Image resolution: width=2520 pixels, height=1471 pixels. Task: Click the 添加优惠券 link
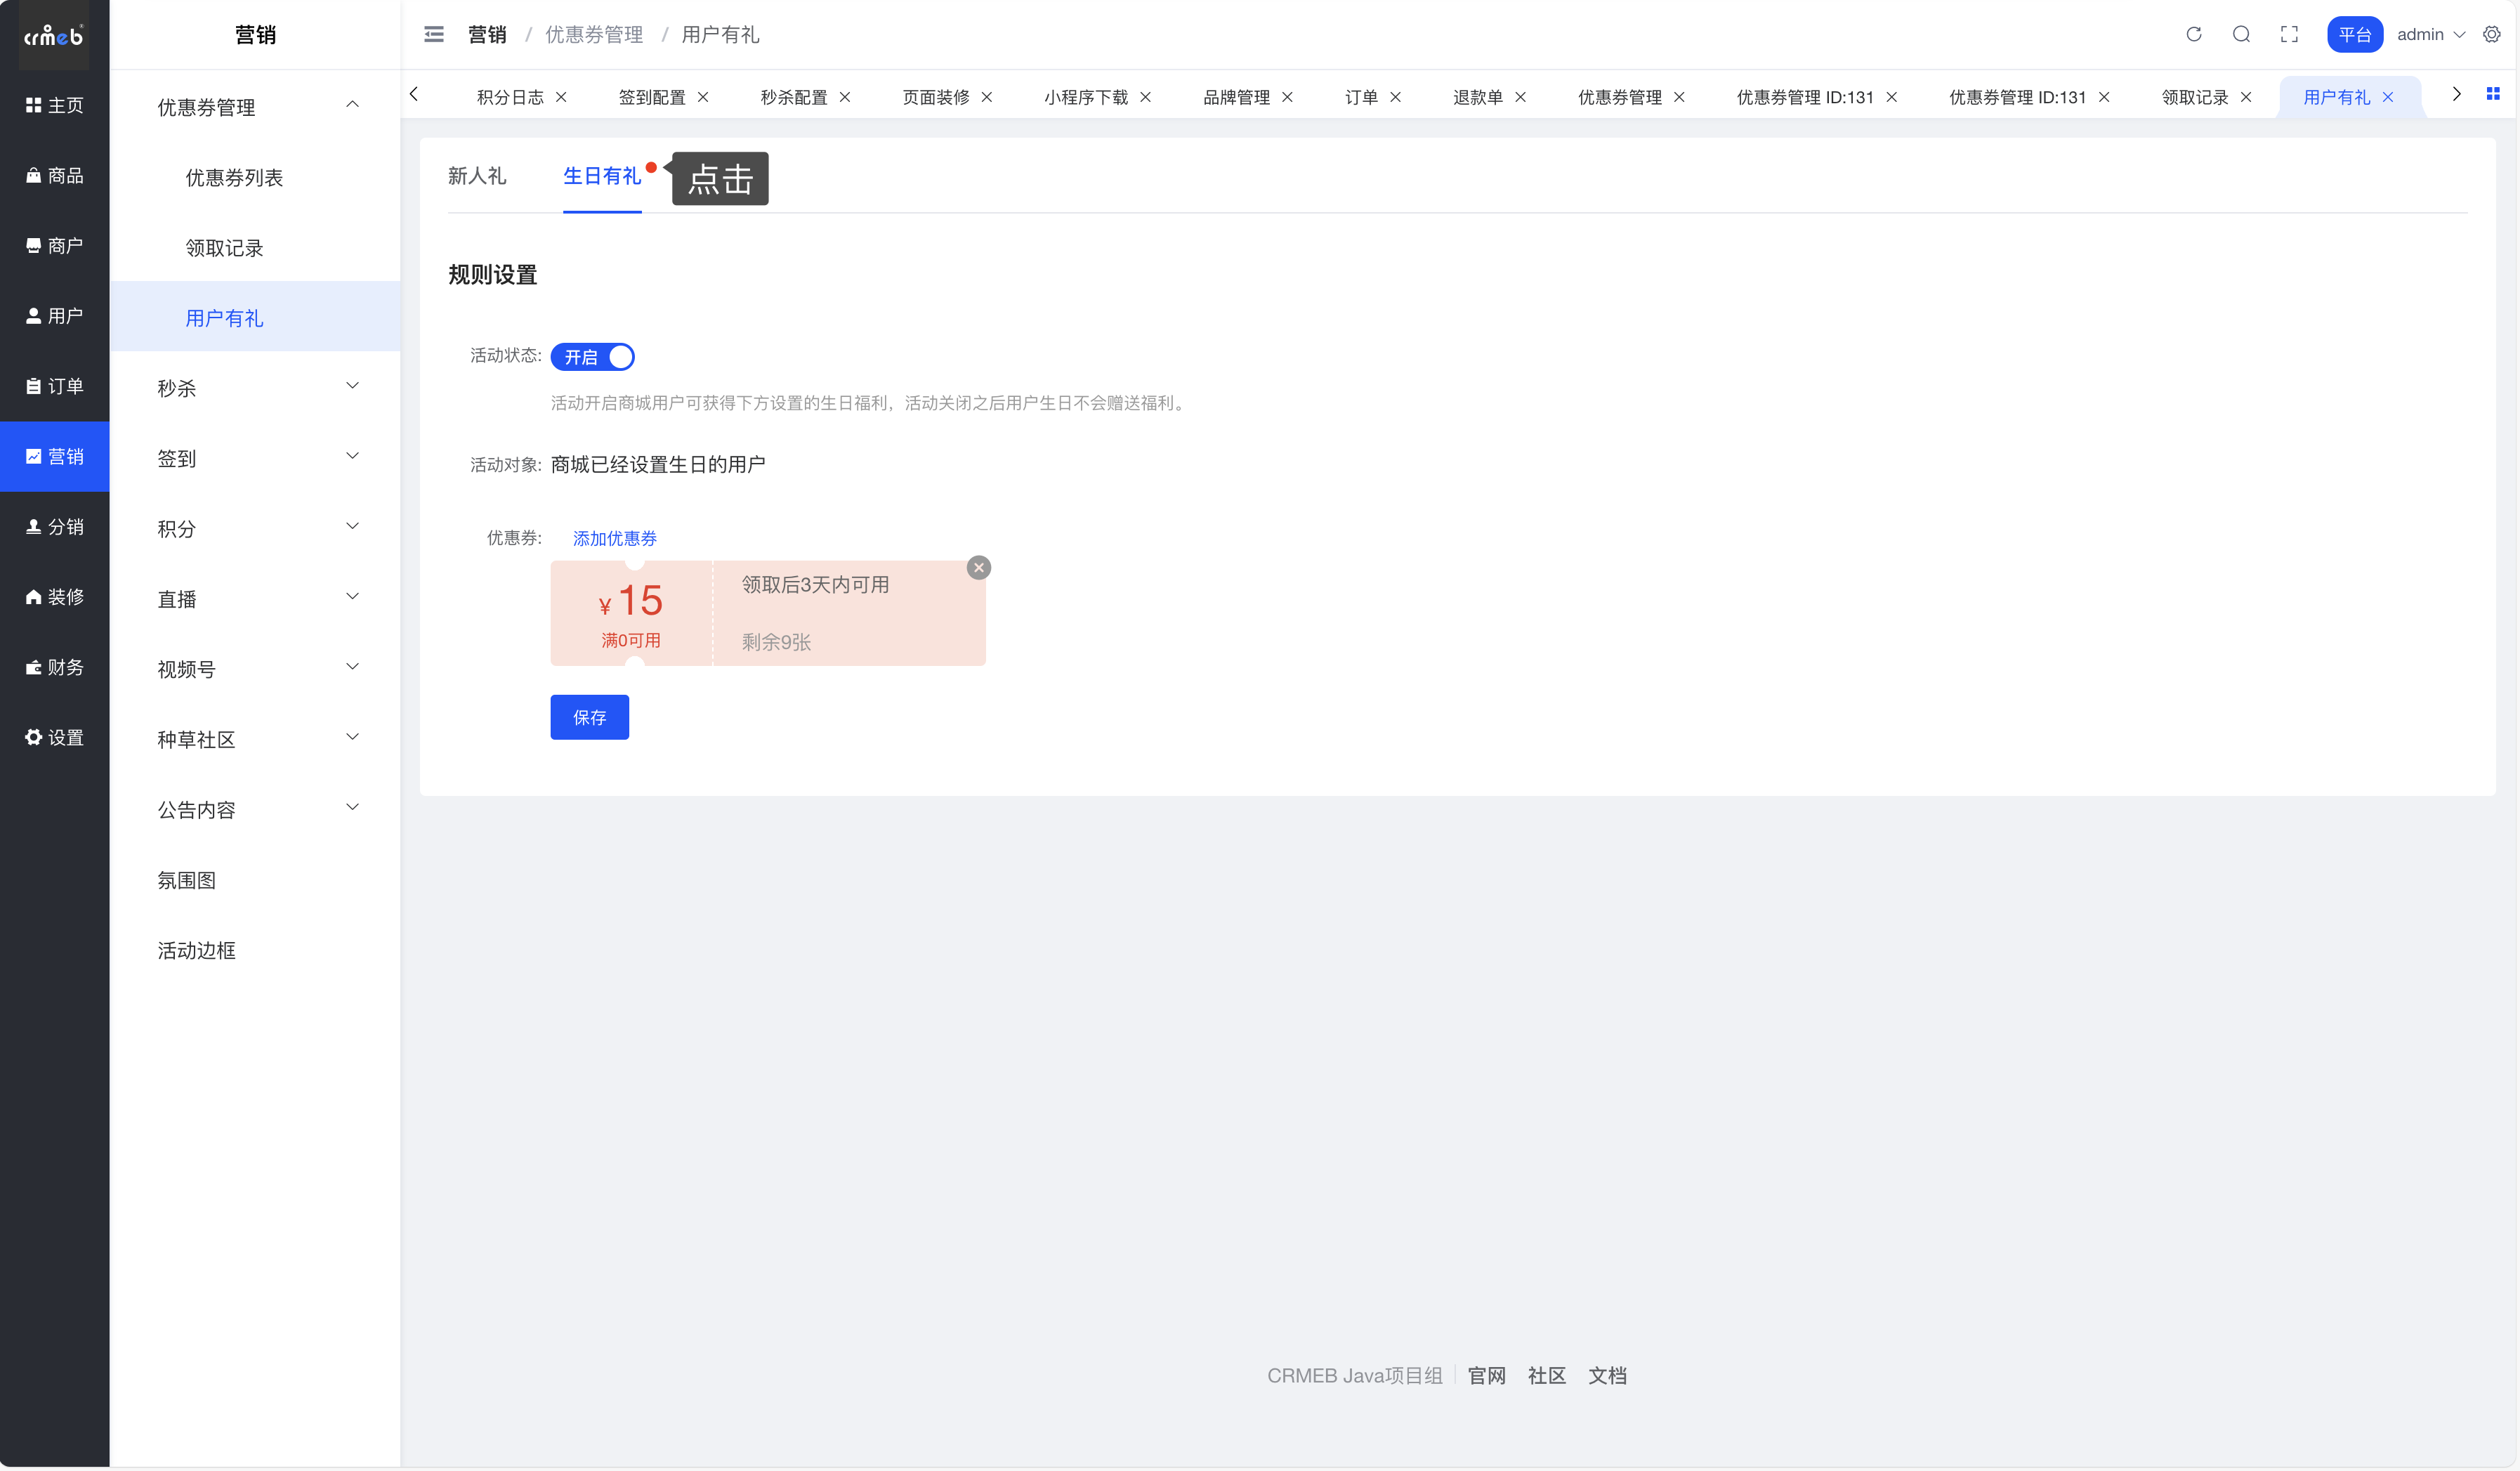coord(614,538)
